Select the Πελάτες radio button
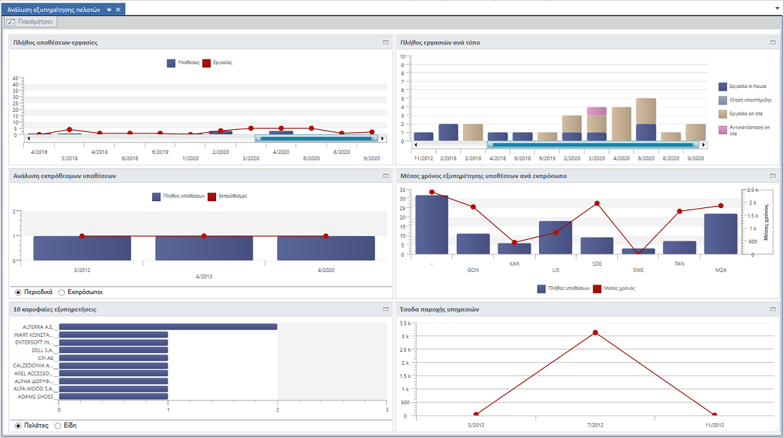Viewport: 784px width, 438px height. 18,426
